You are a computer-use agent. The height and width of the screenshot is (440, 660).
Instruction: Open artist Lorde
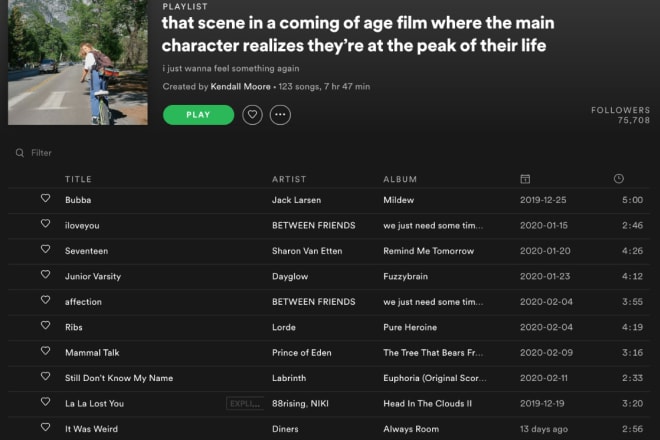[284, 327]
